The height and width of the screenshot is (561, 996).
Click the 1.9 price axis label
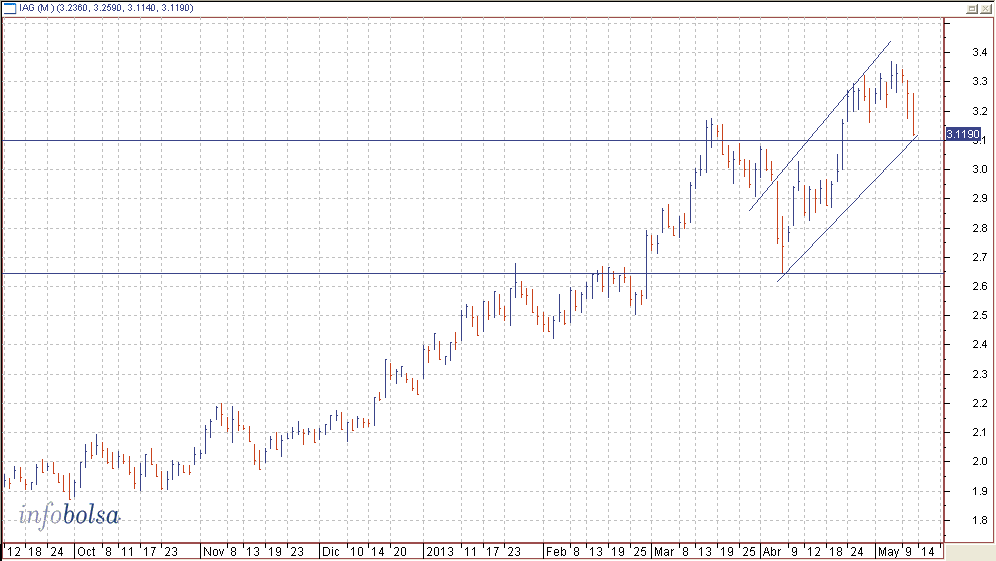click(x=979, y=491)
